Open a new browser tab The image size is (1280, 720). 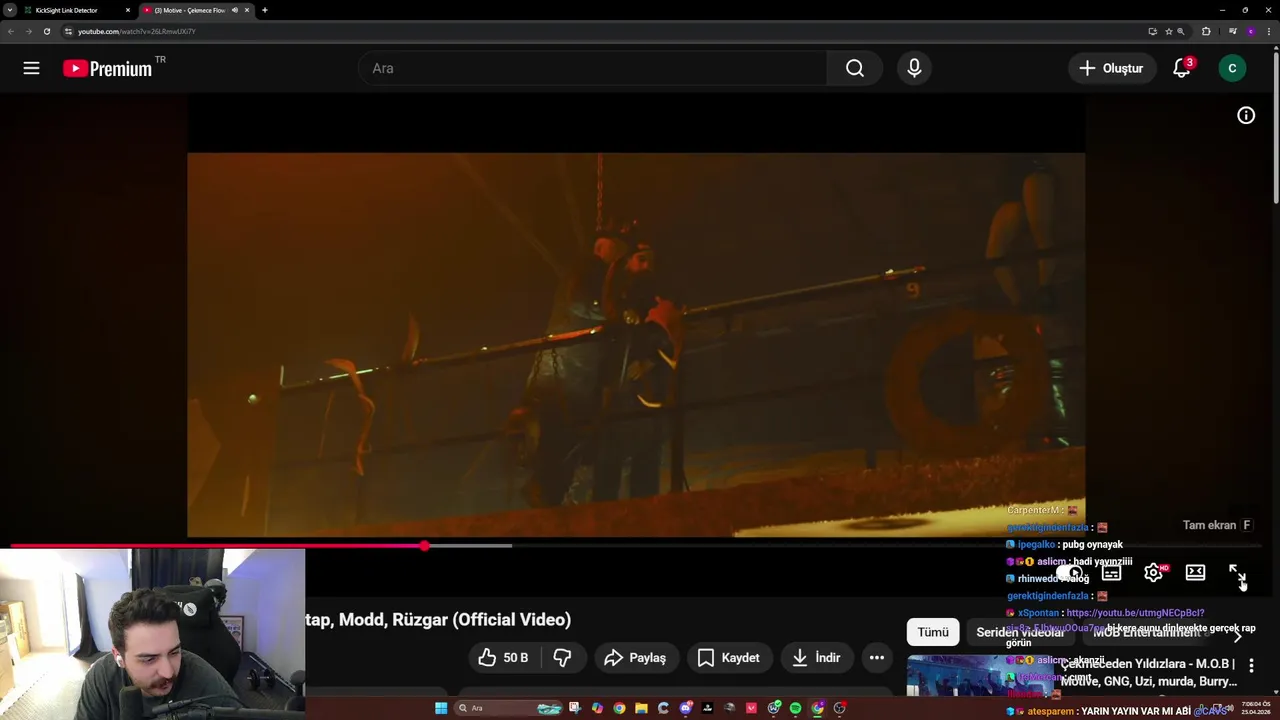click(x=264, y=10)
